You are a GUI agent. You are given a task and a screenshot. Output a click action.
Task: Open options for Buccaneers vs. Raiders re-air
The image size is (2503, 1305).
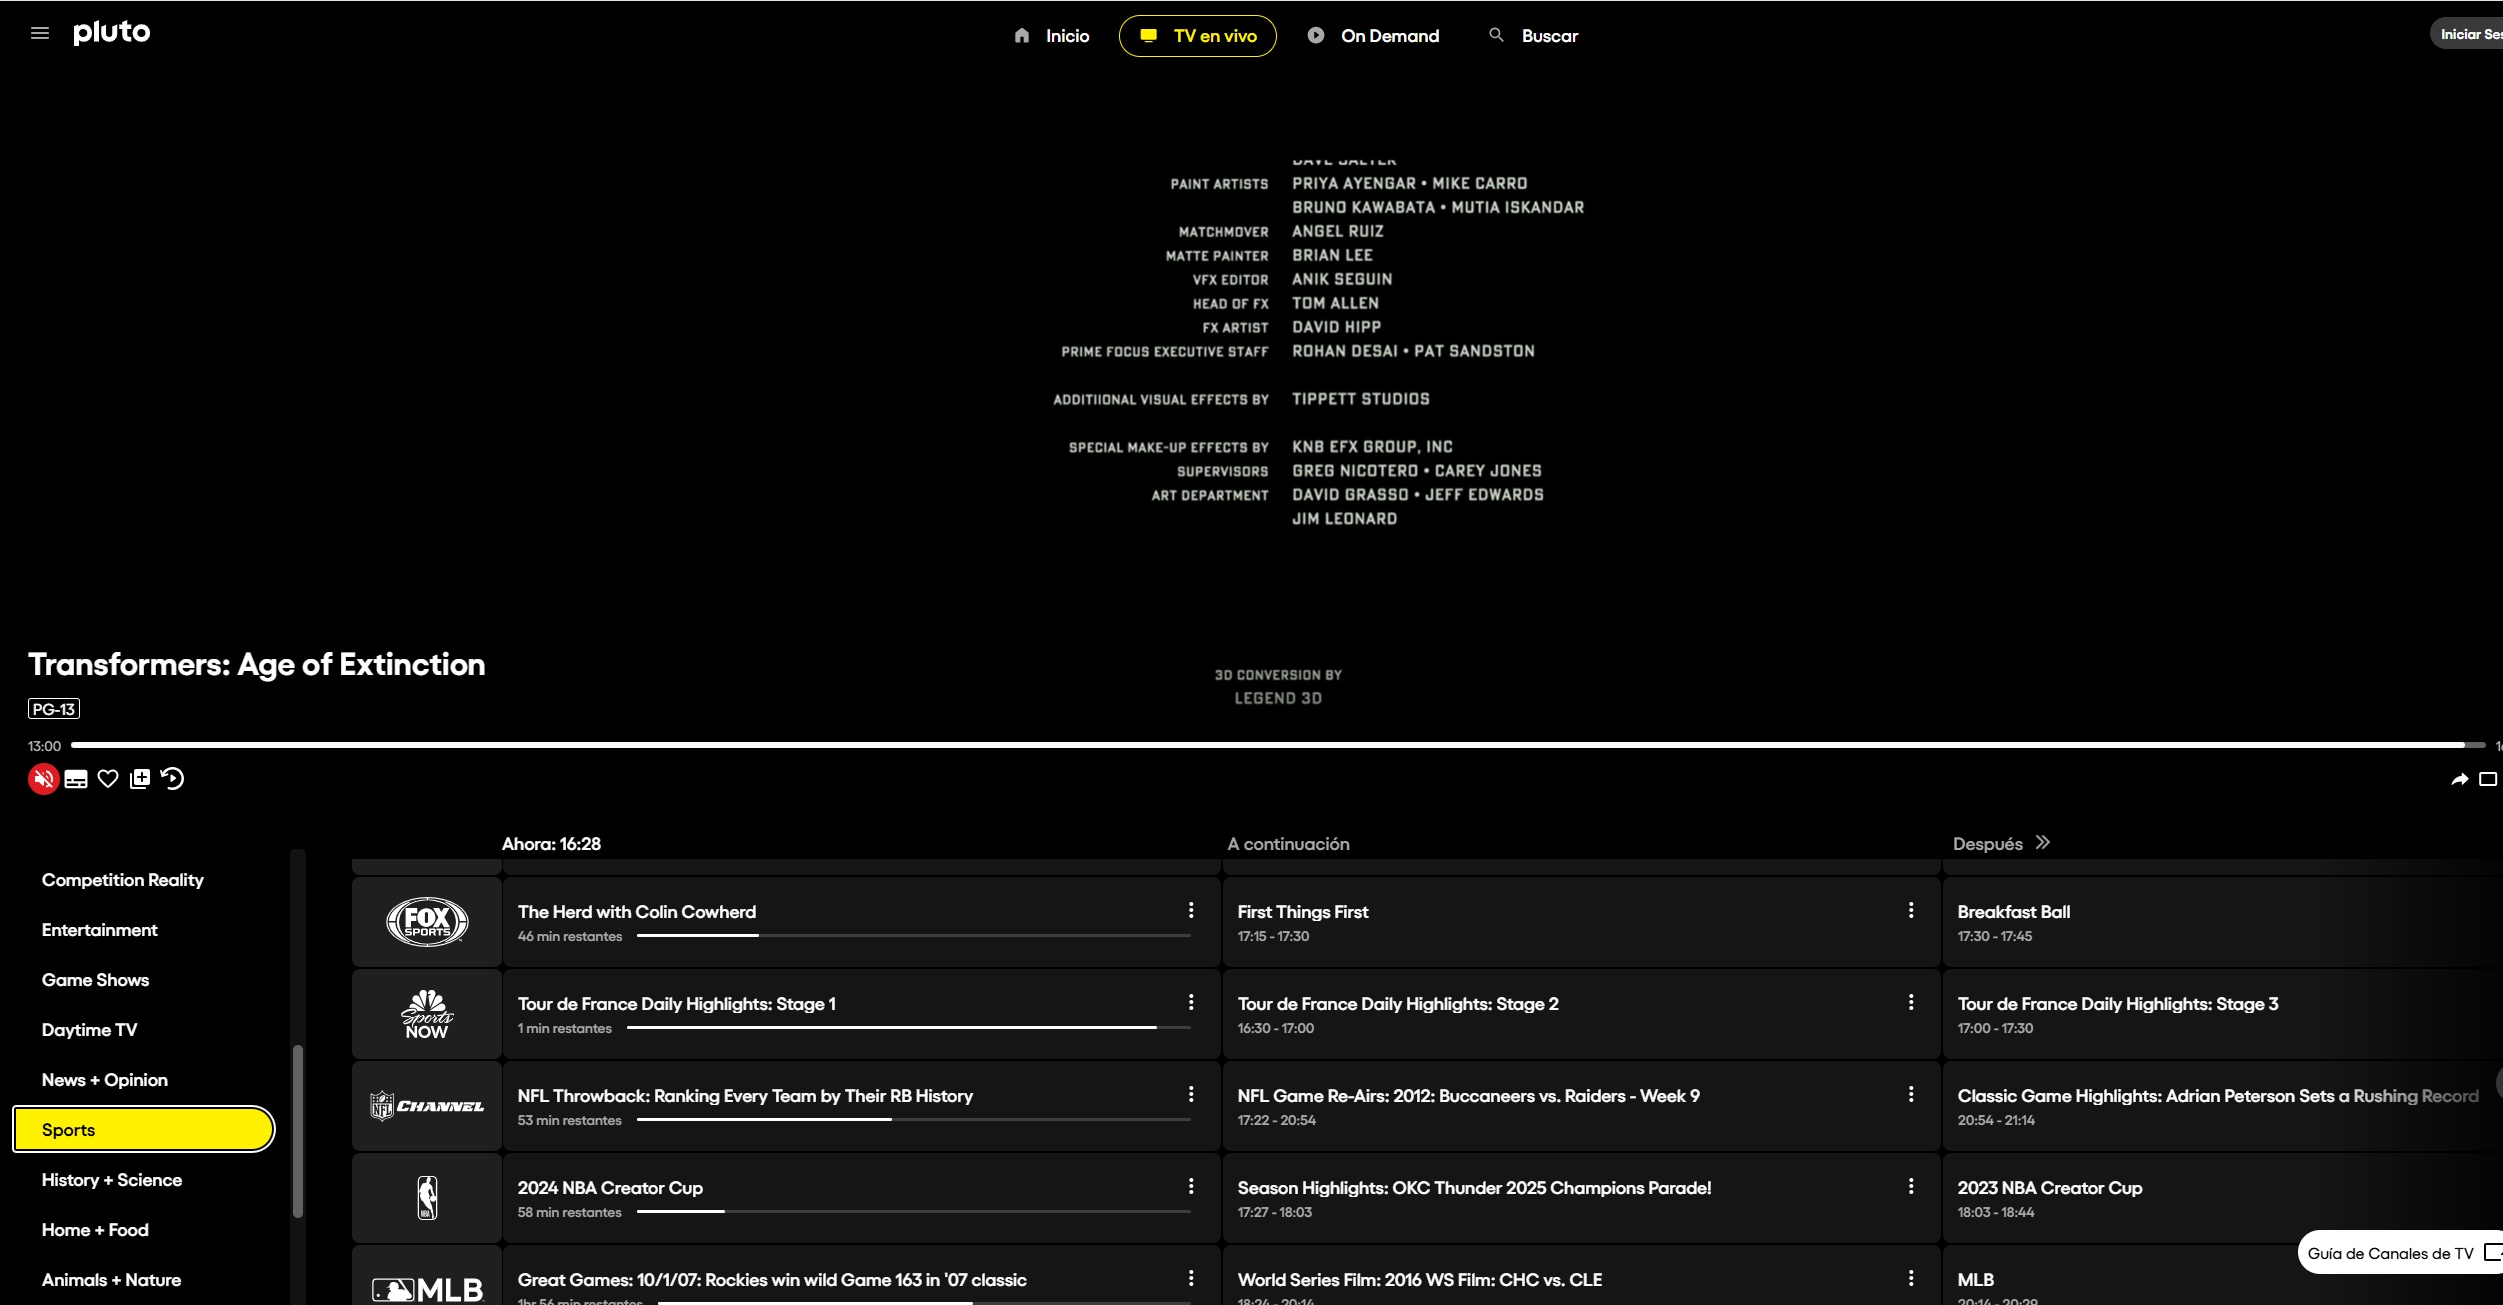pos(1911,1094)
